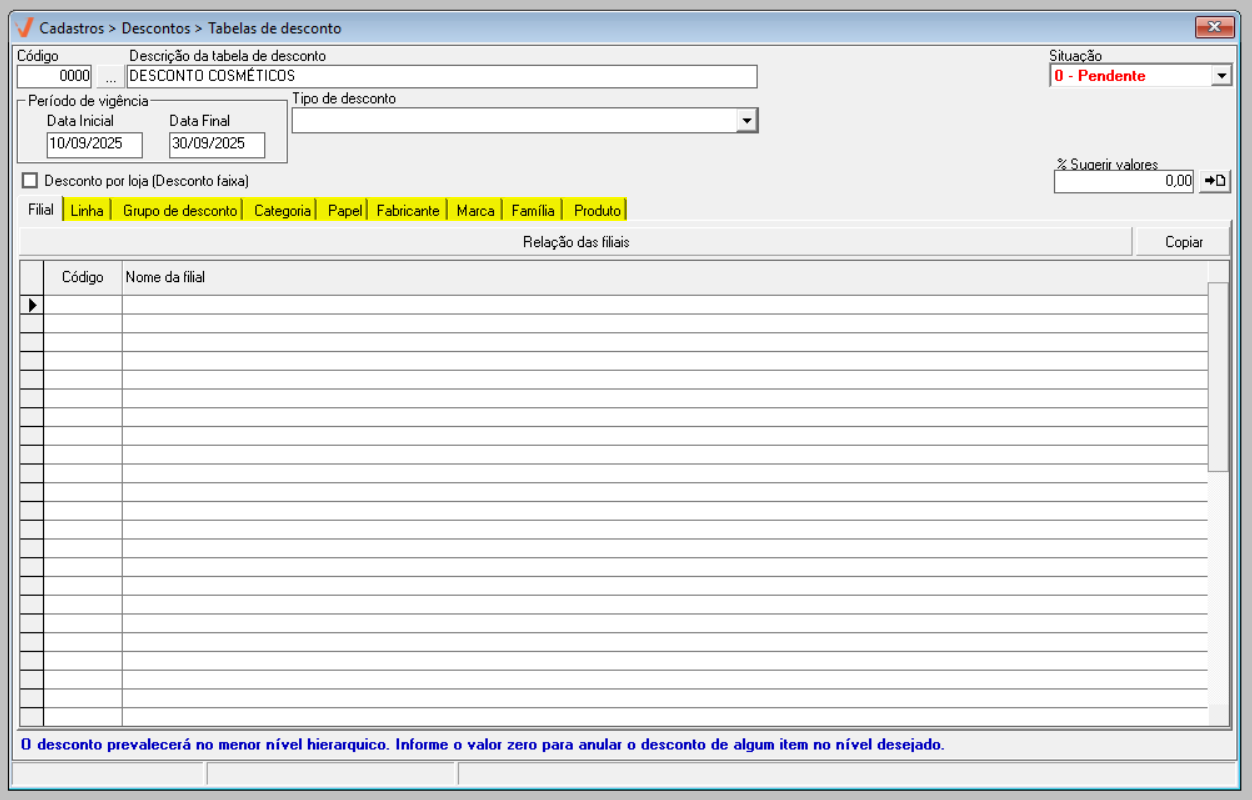The height and width of the screenshot is (800, 1252).
Task: Click the Copiar button
Action: pyautogui.click(x=1183, y=242)
